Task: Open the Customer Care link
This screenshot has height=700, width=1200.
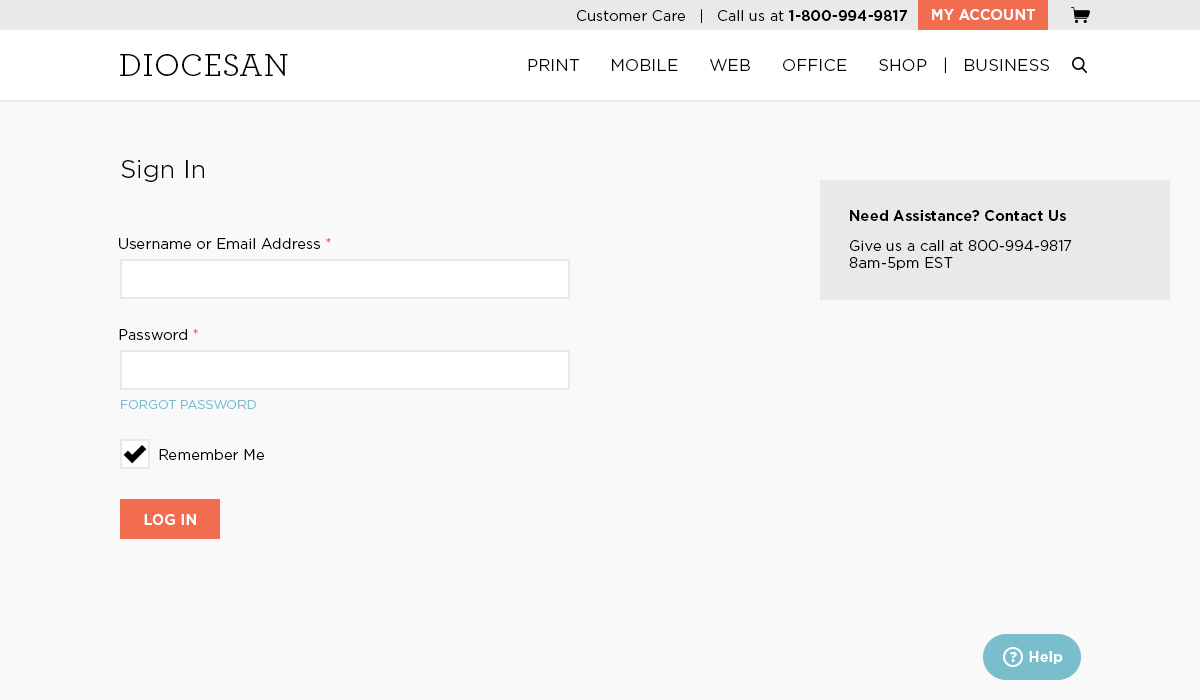Action: (x=631, y=16)
